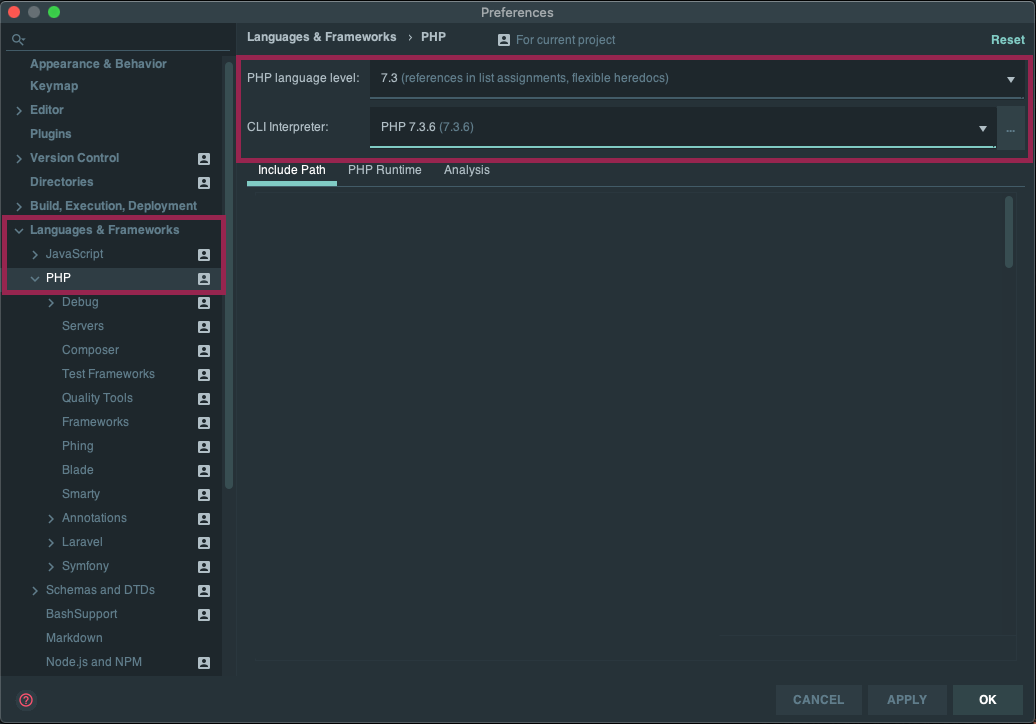Open the Smarty settings page
This screenshot has width=1036, height=724.
[x=81, y=494]
